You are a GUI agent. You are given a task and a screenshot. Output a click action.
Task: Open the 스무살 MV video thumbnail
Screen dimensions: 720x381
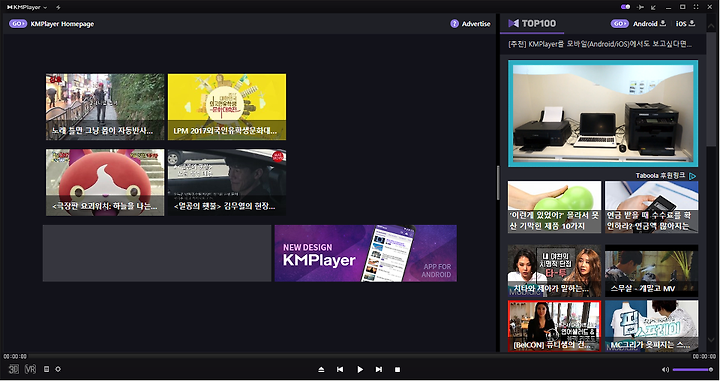pyautogui.click(x=652, y=270)
